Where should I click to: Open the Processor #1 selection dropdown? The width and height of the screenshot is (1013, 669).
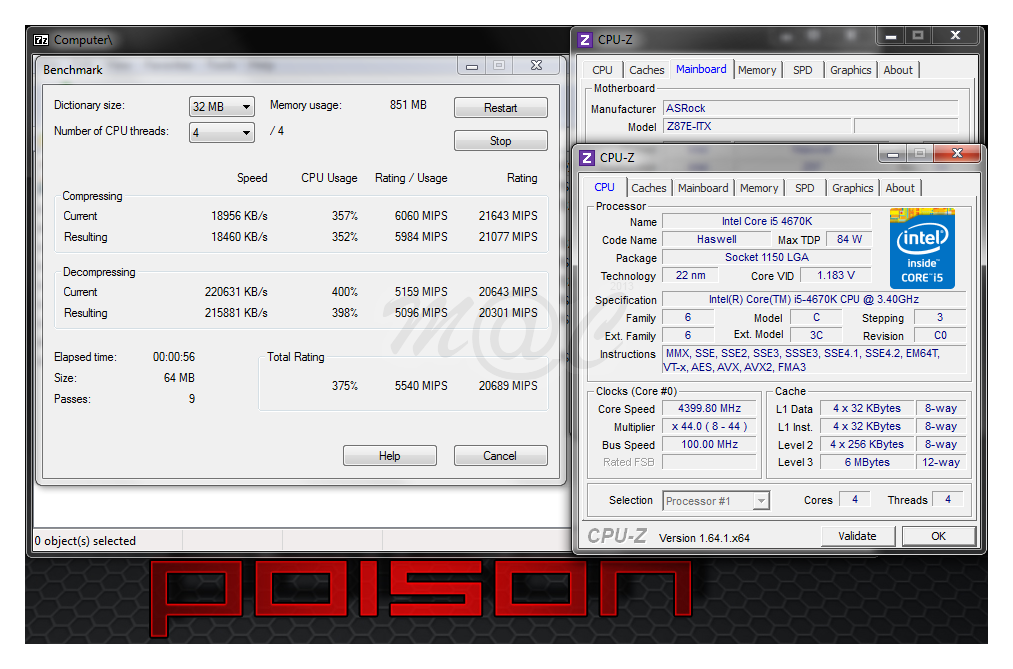point(715,501)
